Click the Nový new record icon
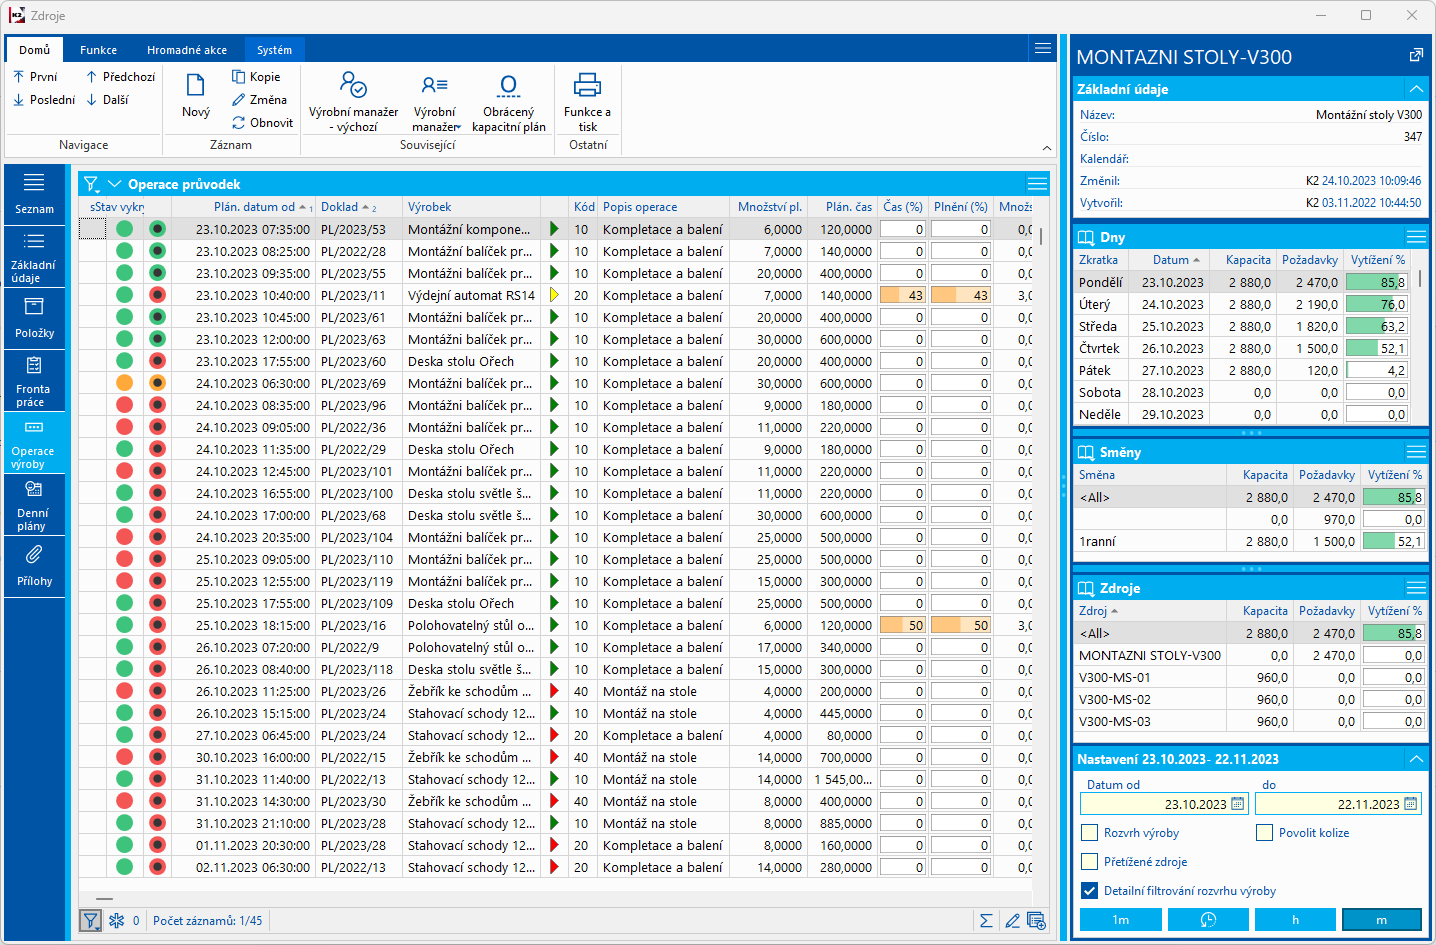 [195, 86]
